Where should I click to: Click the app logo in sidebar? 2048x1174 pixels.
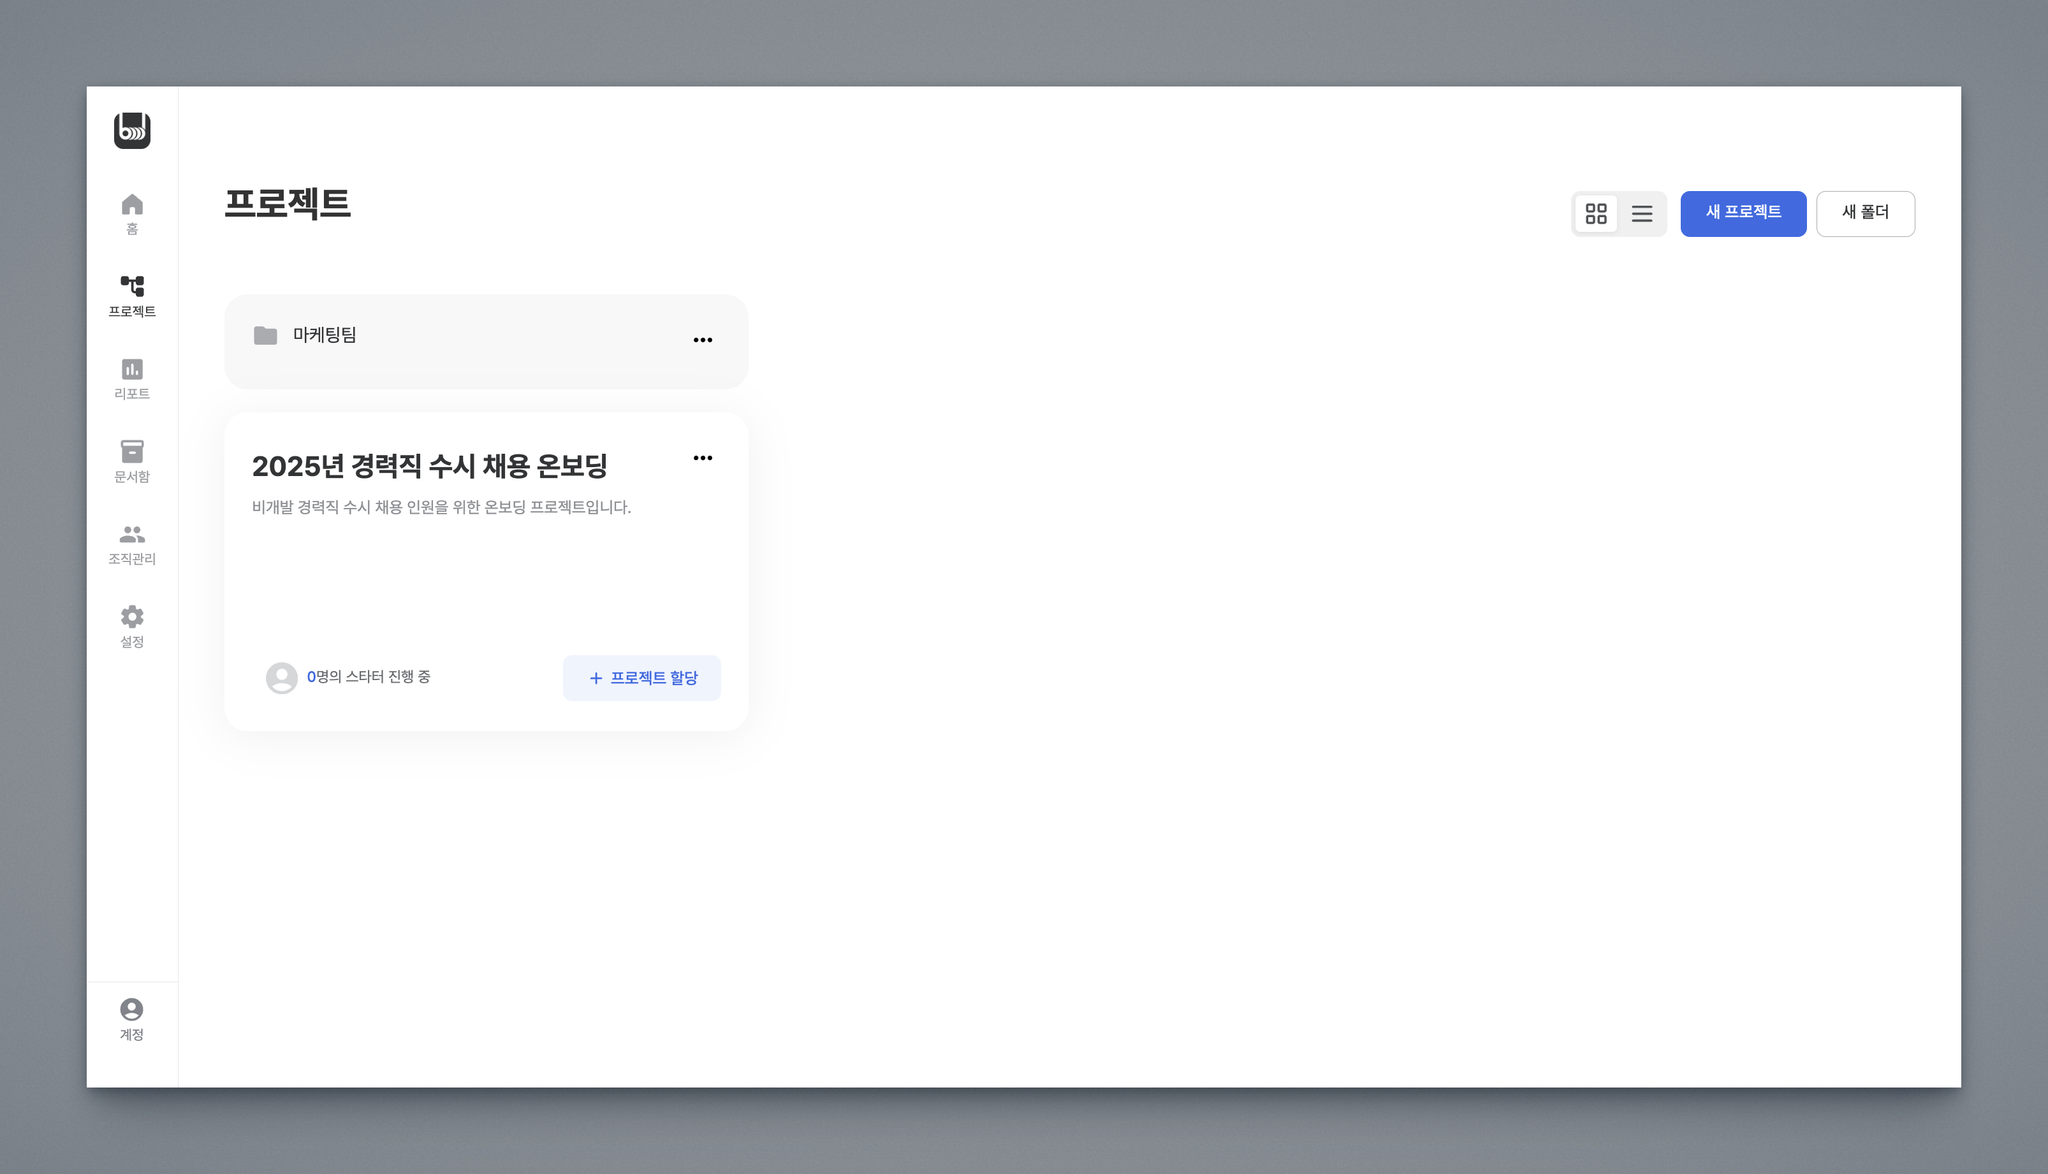(x=132, y=130)
